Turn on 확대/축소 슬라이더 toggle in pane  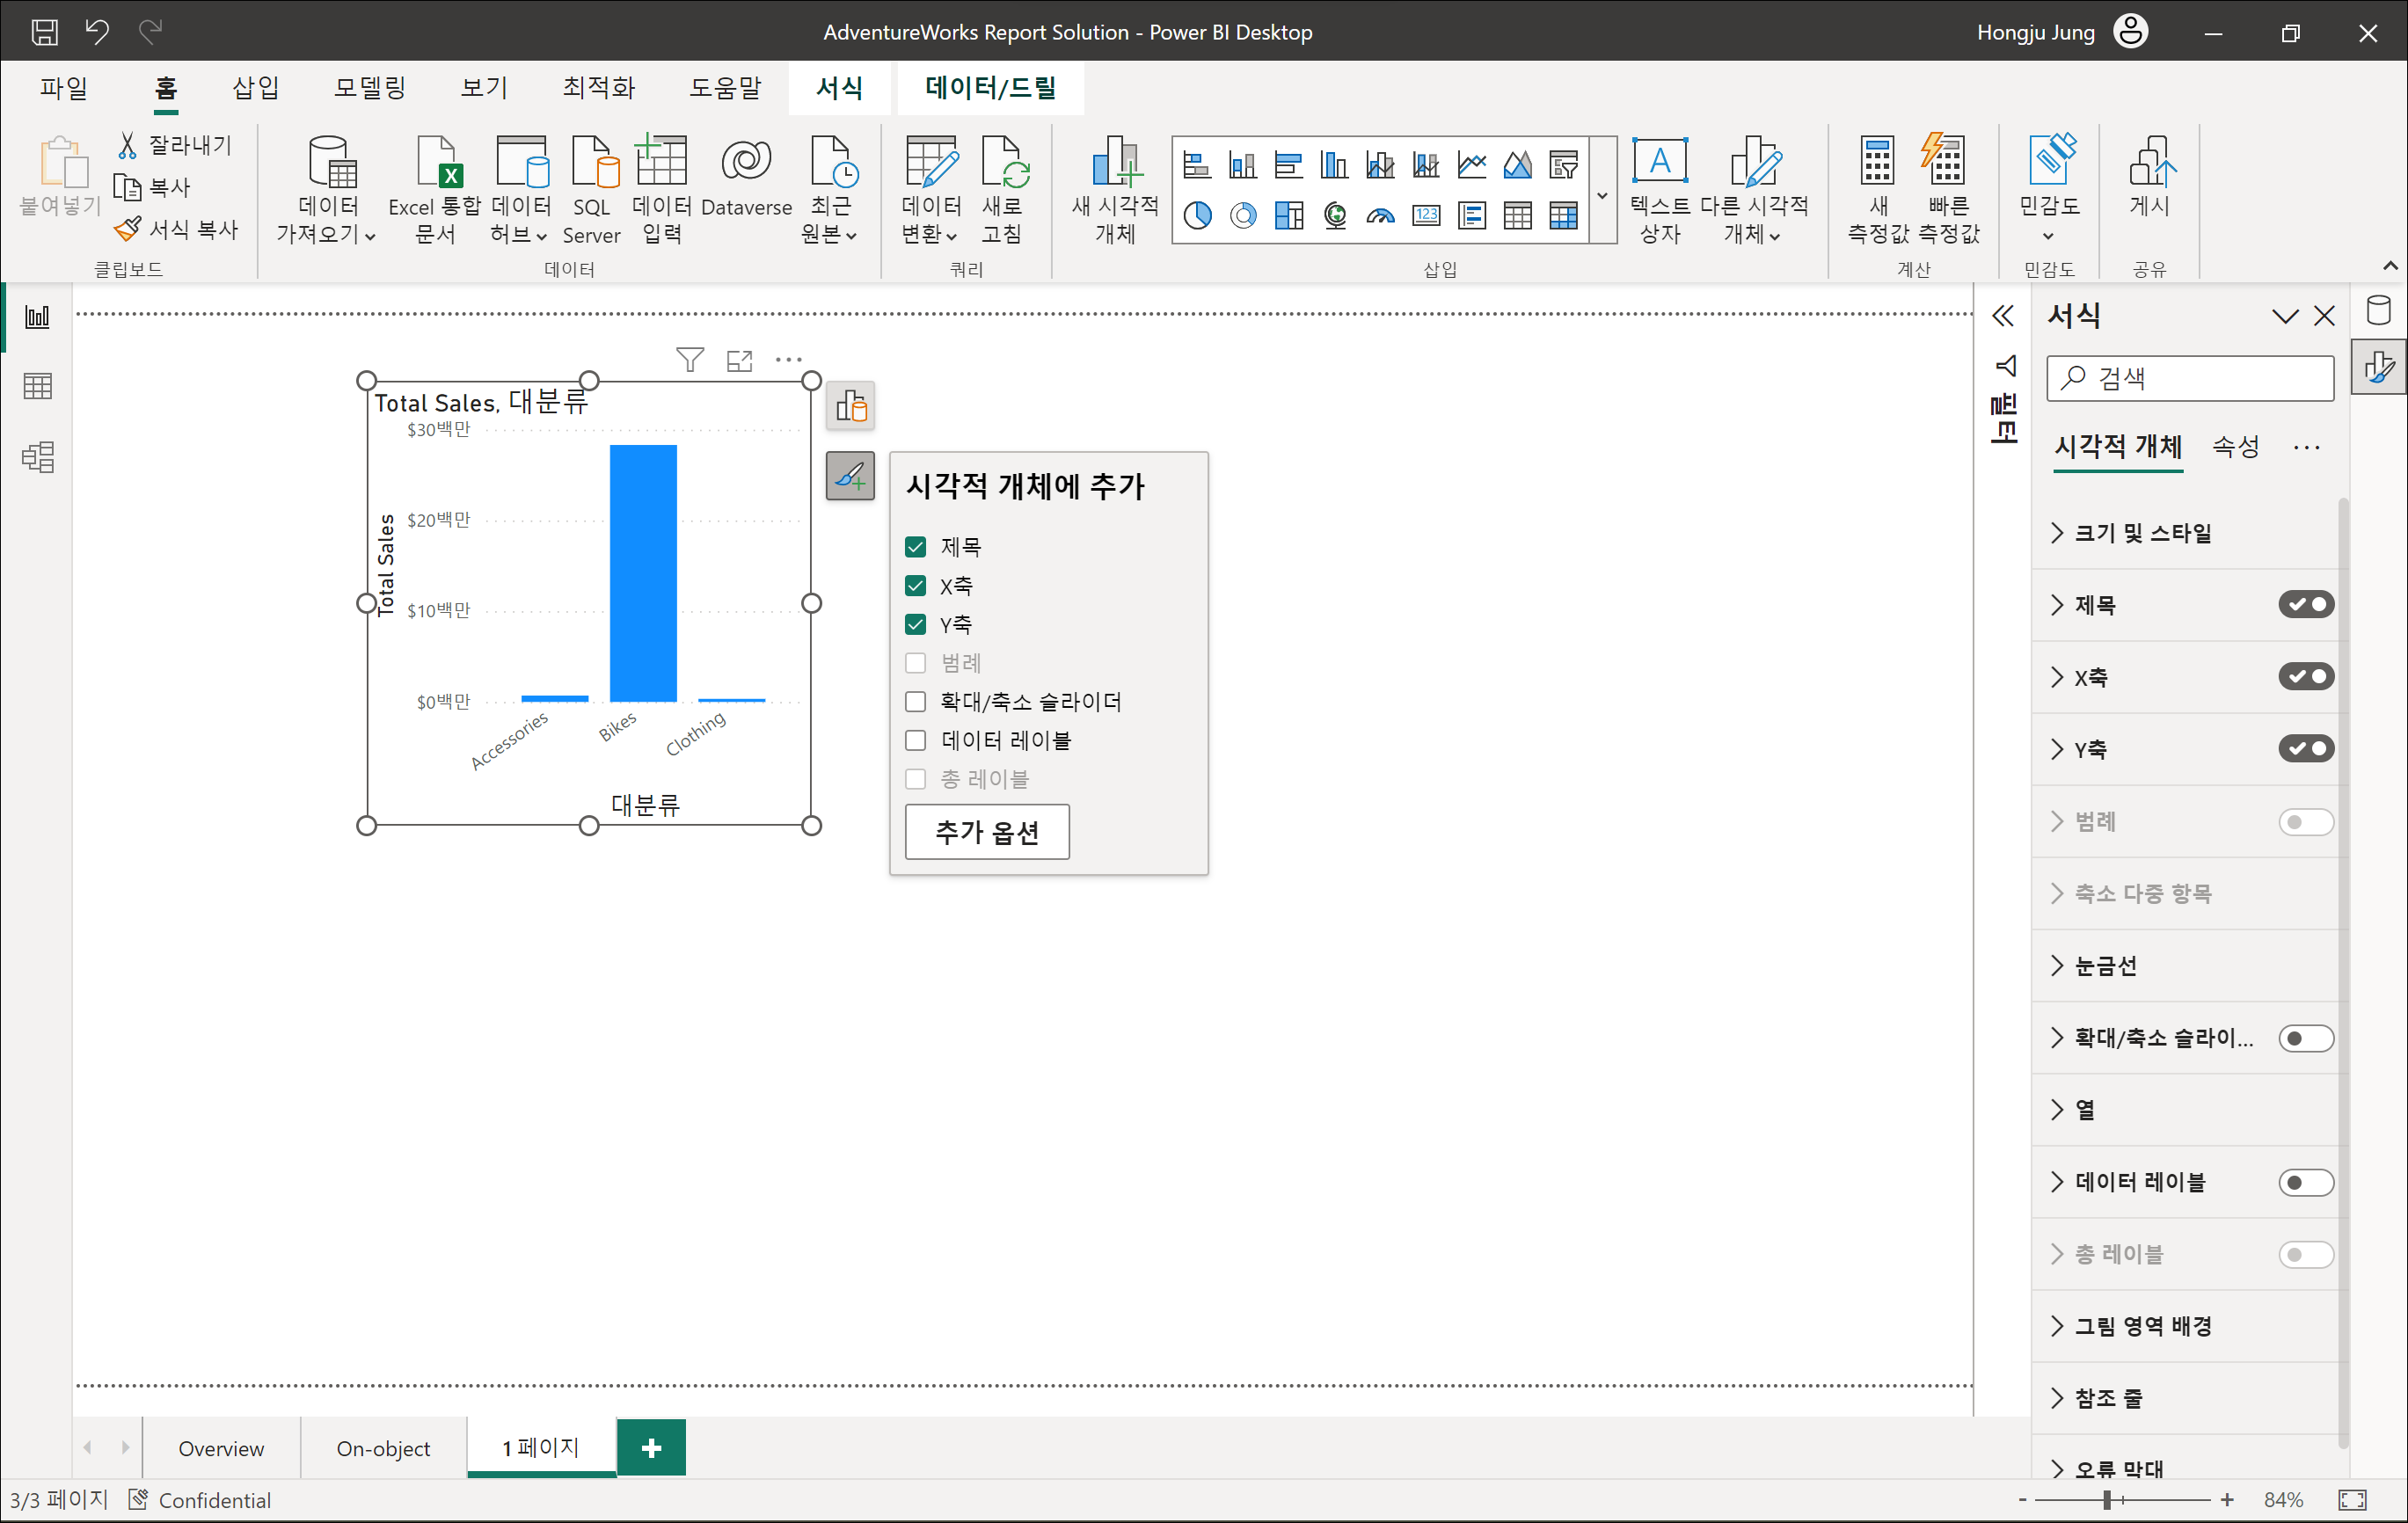[2305, 1038]
